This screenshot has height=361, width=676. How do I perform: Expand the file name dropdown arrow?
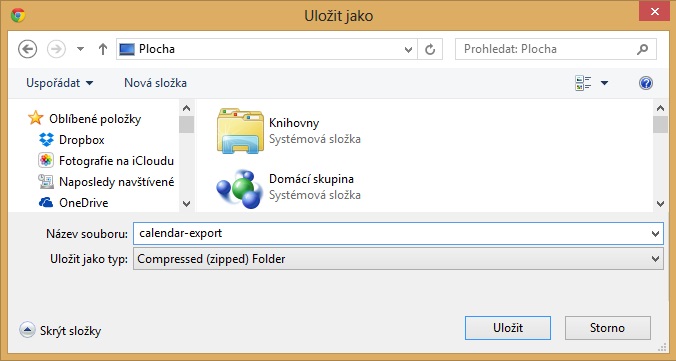point(655,234)
